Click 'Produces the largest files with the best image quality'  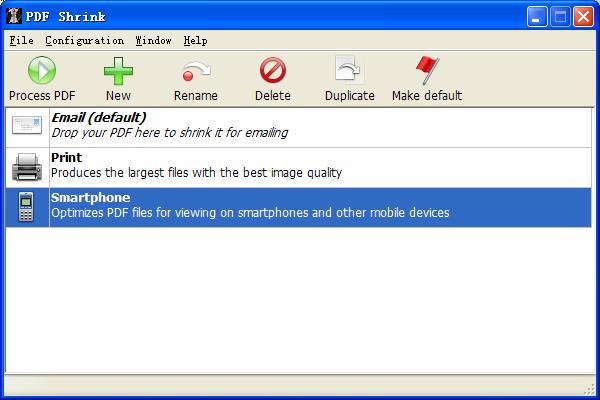point(197,173)
